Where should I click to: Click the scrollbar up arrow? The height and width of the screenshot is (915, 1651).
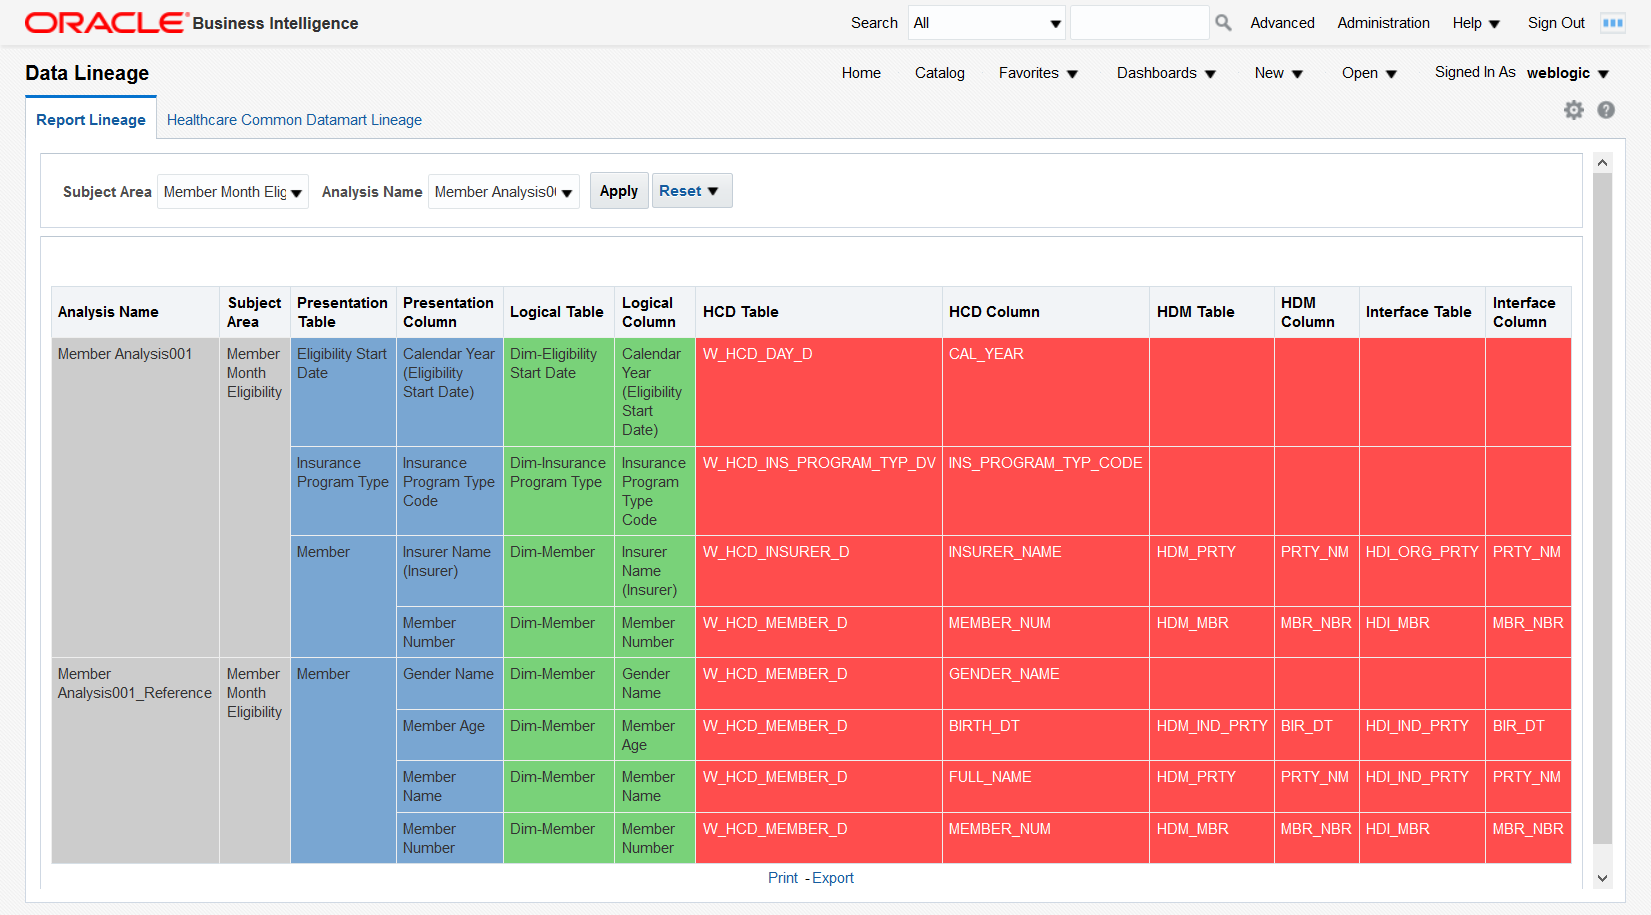1602,163
